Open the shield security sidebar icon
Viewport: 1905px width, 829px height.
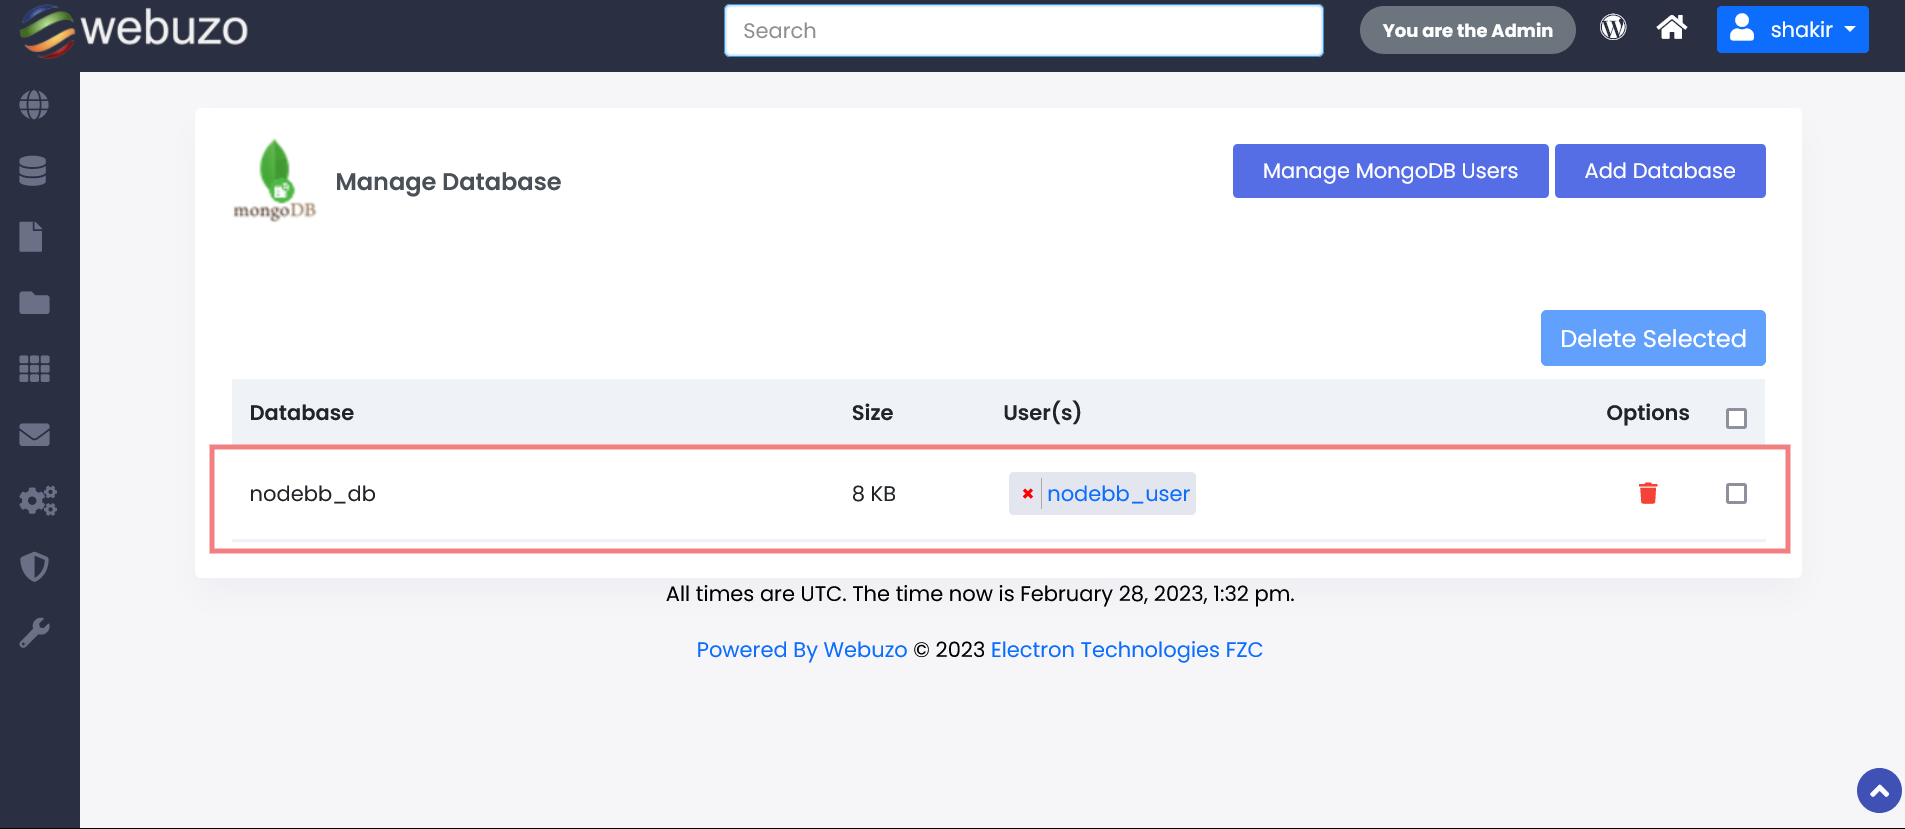[34, 567]
